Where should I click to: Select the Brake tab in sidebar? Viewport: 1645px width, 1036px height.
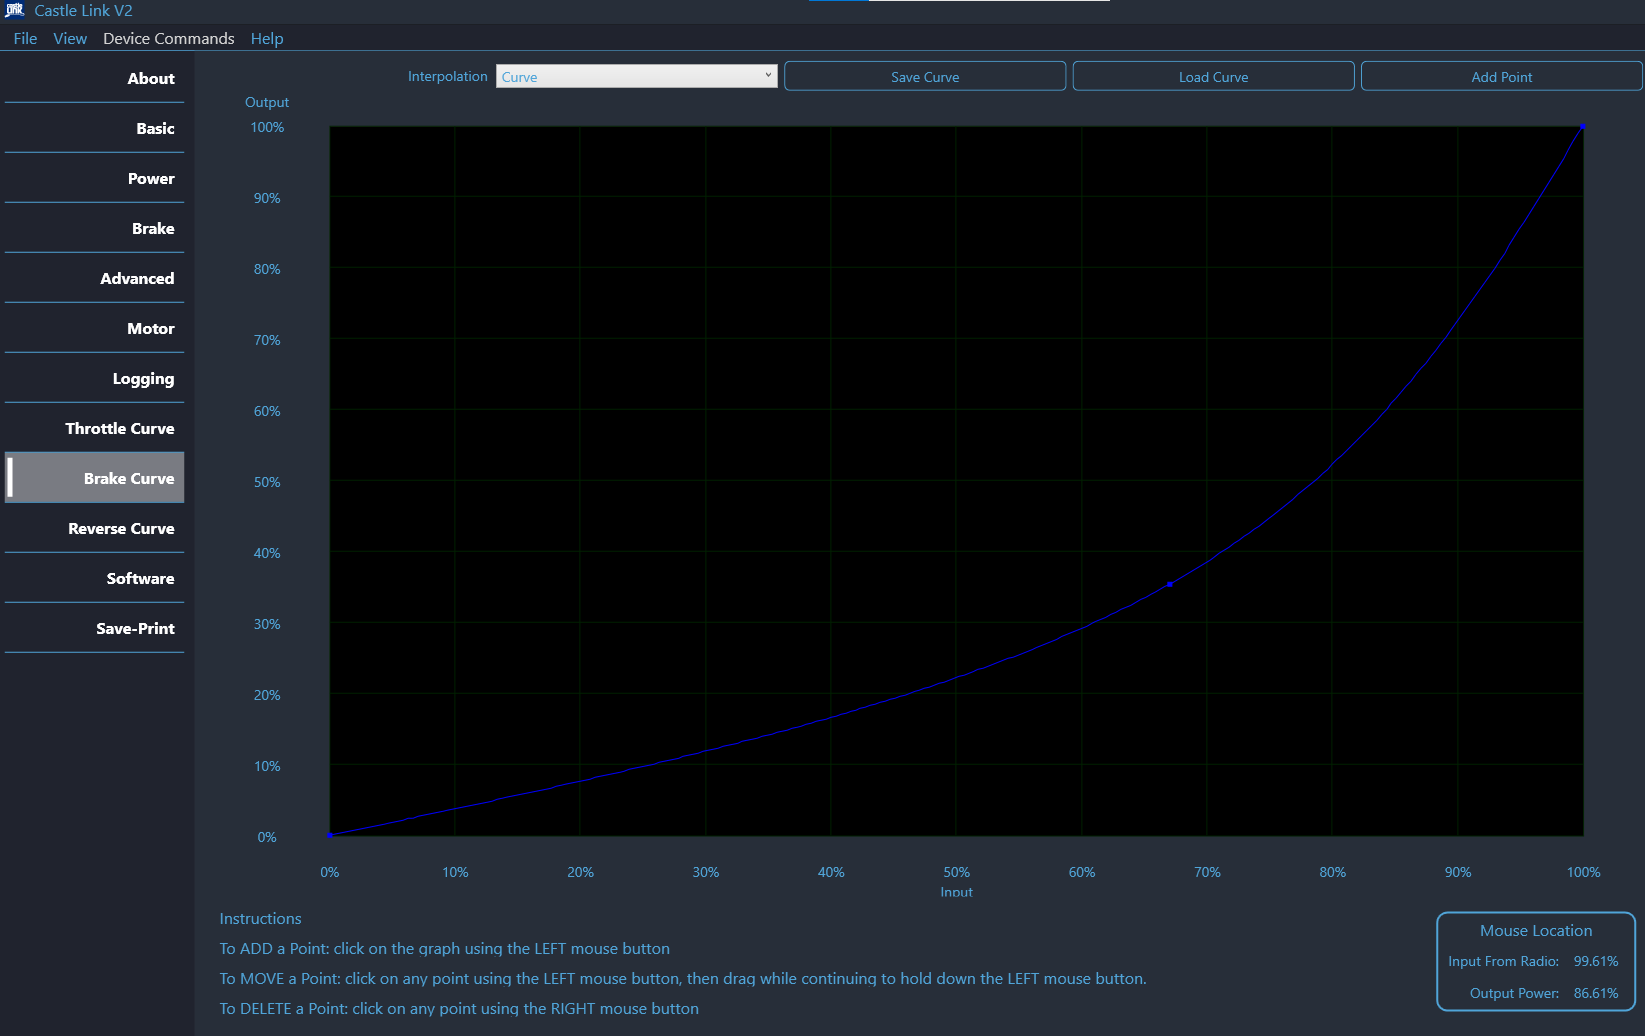click(x=94, y=228)
